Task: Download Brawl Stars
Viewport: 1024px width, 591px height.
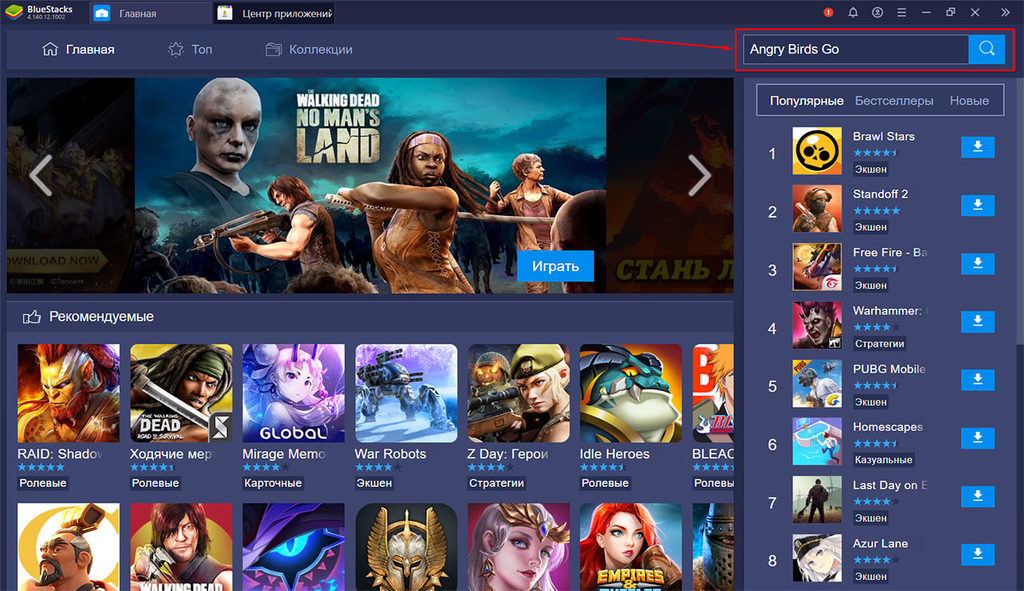Action: coord(978,147)
